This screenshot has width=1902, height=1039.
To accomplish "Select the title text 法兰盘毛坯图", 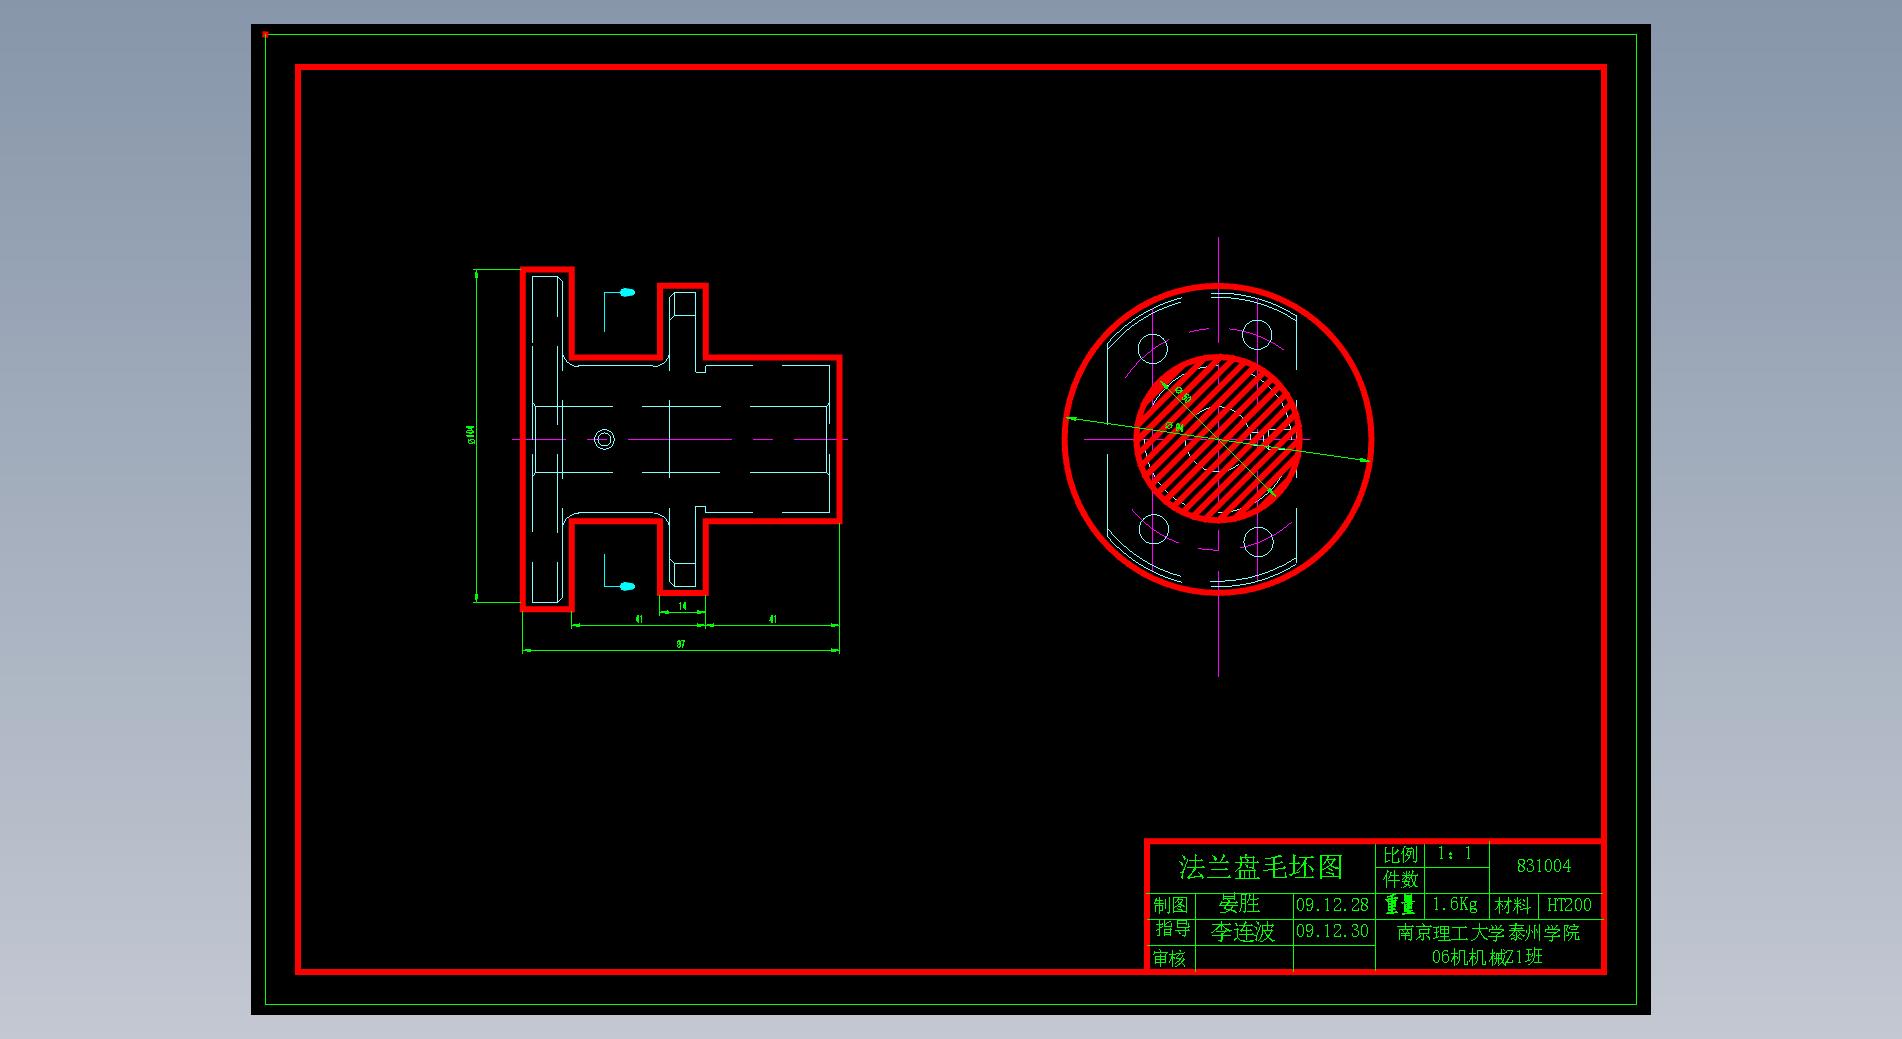I will [1260, 867].
